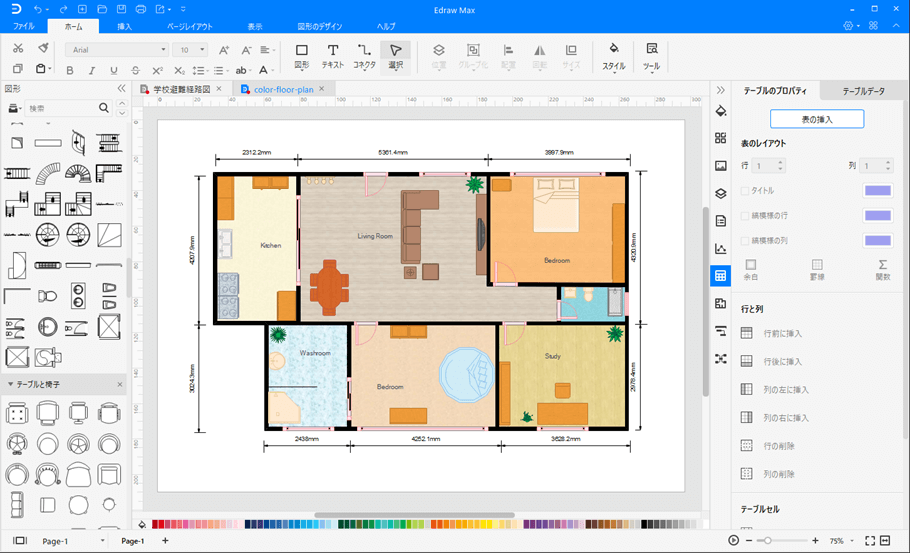Open the ページレイアウト ribbon tab
The image size is (910, 553).
(x=190, y=26)
